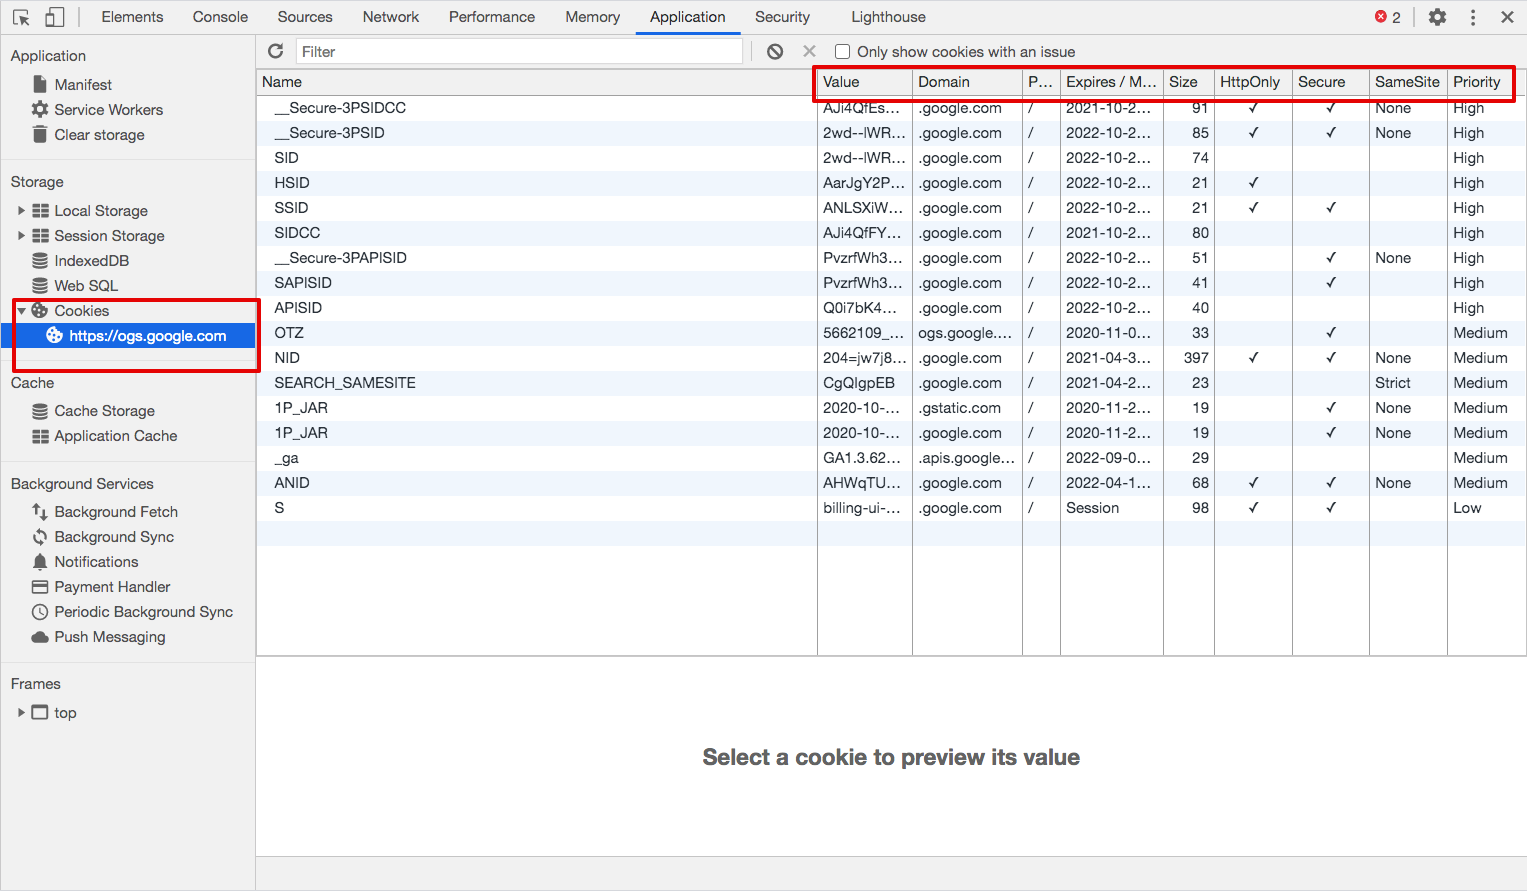Expand the top frame node
This screenshot has height=891, width=1527.
[x=21, y=713]
